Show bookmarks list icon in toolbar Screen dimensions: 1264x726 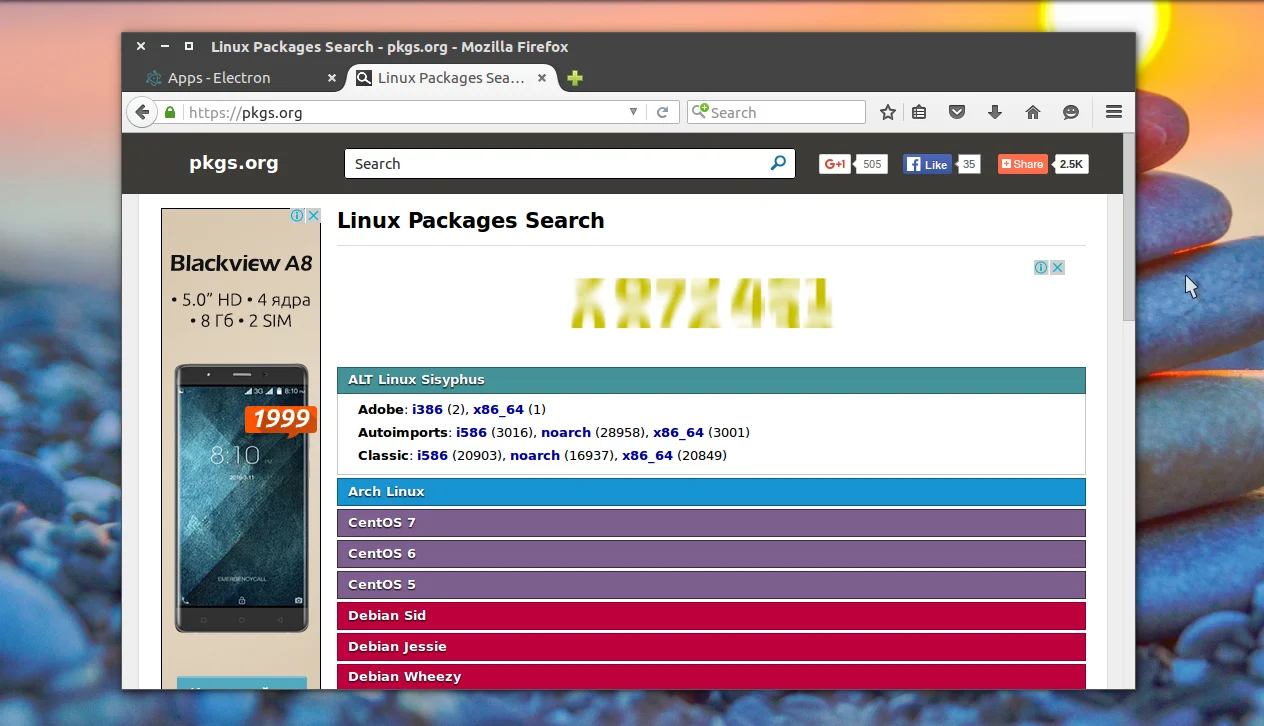click(x=919, y=113)
